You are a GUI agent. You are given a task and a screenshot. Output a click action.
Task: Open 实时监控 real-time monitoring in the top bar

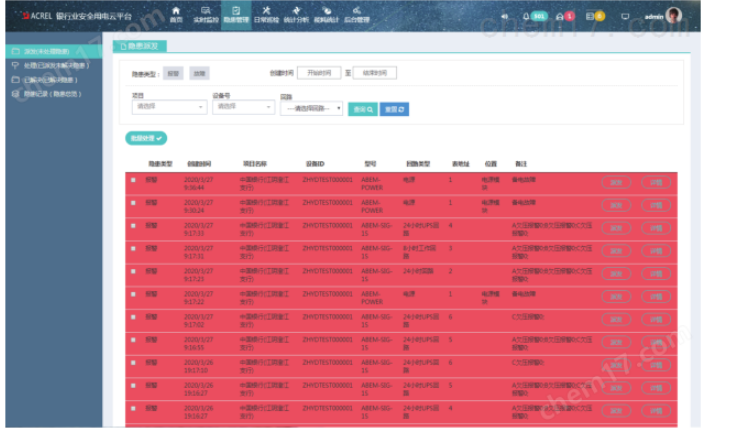[x=205, y=14]
